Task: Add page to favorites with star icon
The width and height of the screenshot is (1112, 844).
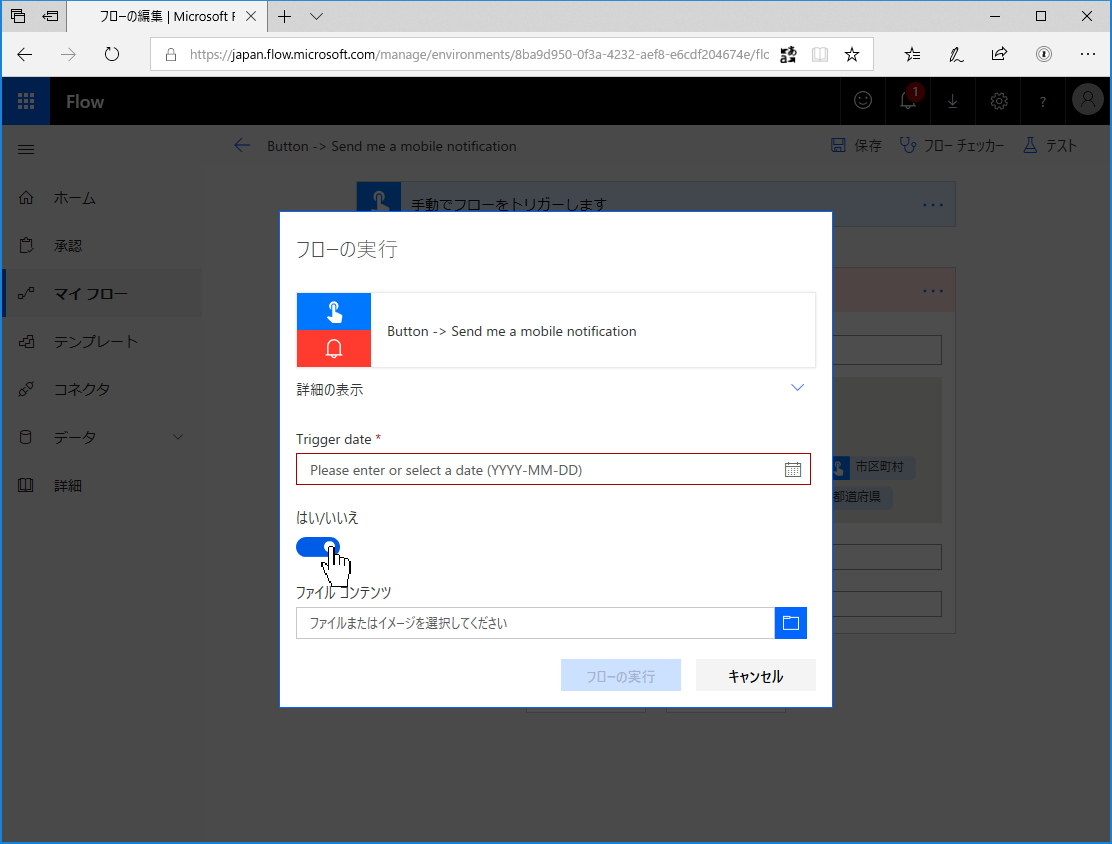Action: [852, 55]
